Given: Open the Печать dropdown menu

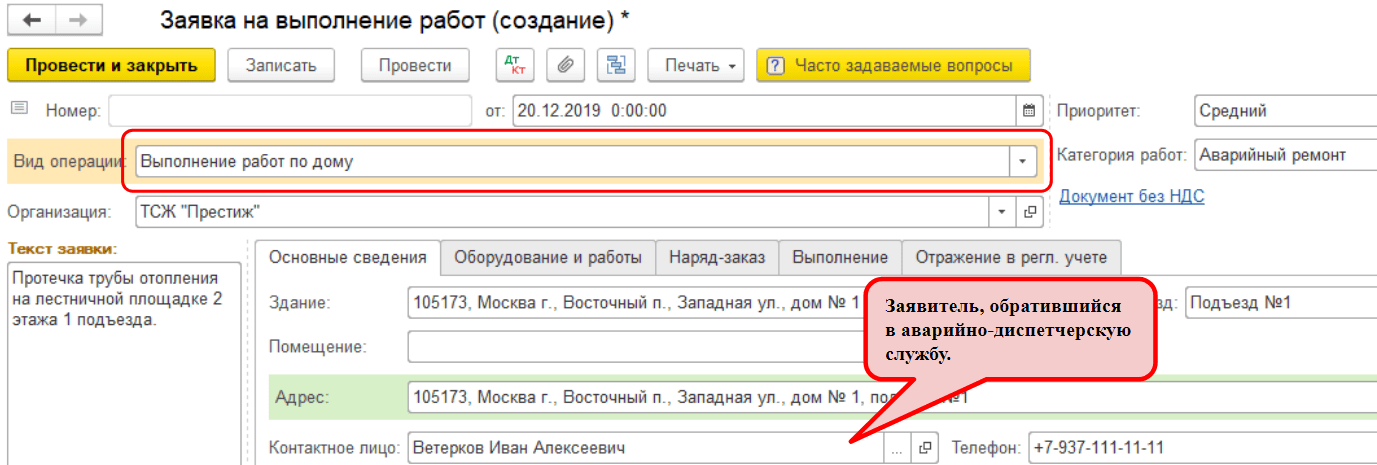Looking at the screenshot, I should click(x=697, y=66).
